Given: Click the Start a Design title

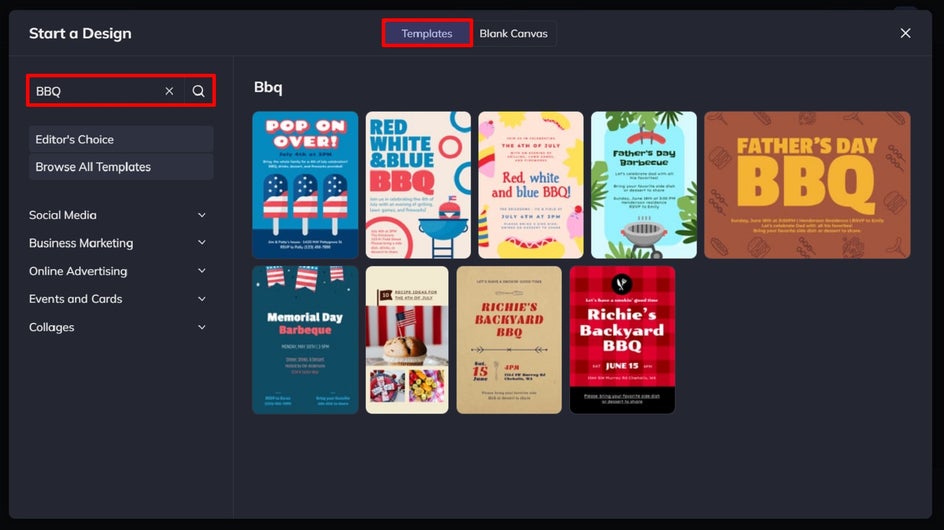Looking at the screenshot, I should pos(80,33).
